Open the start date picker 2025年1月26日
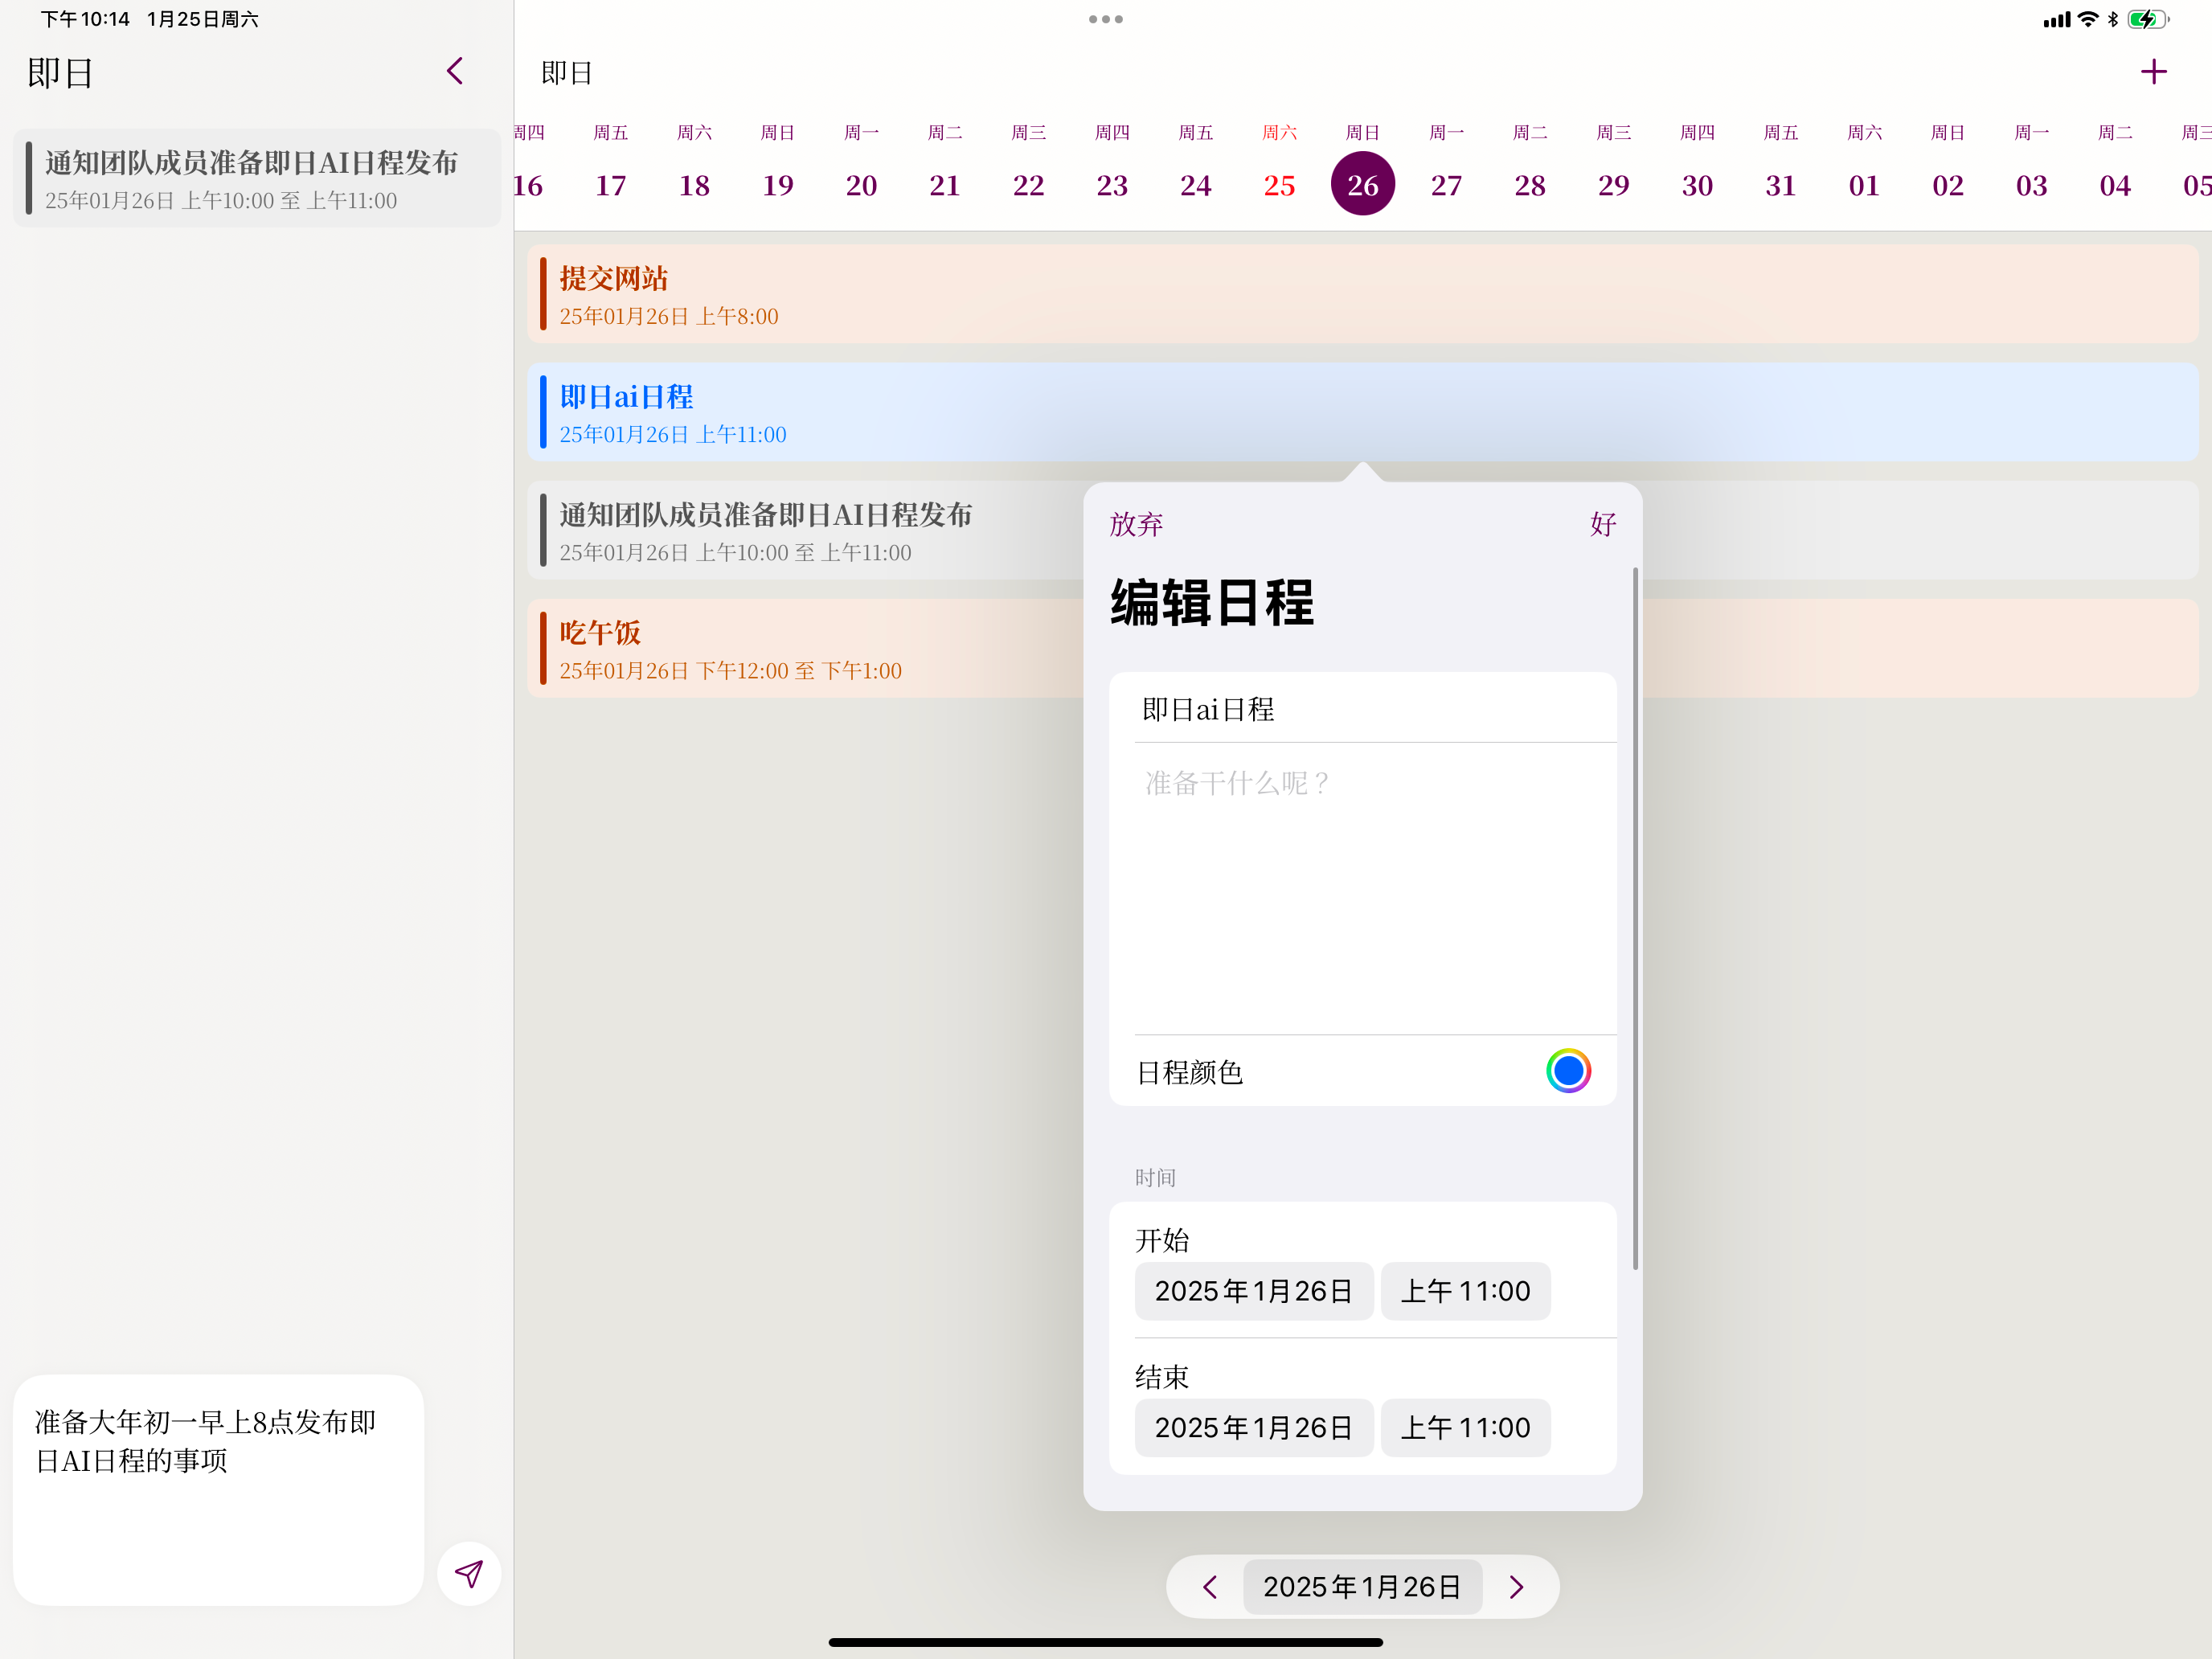Viewport: 2212px width, 1659px height. pyautogui.click(x=1253, y=1291)
